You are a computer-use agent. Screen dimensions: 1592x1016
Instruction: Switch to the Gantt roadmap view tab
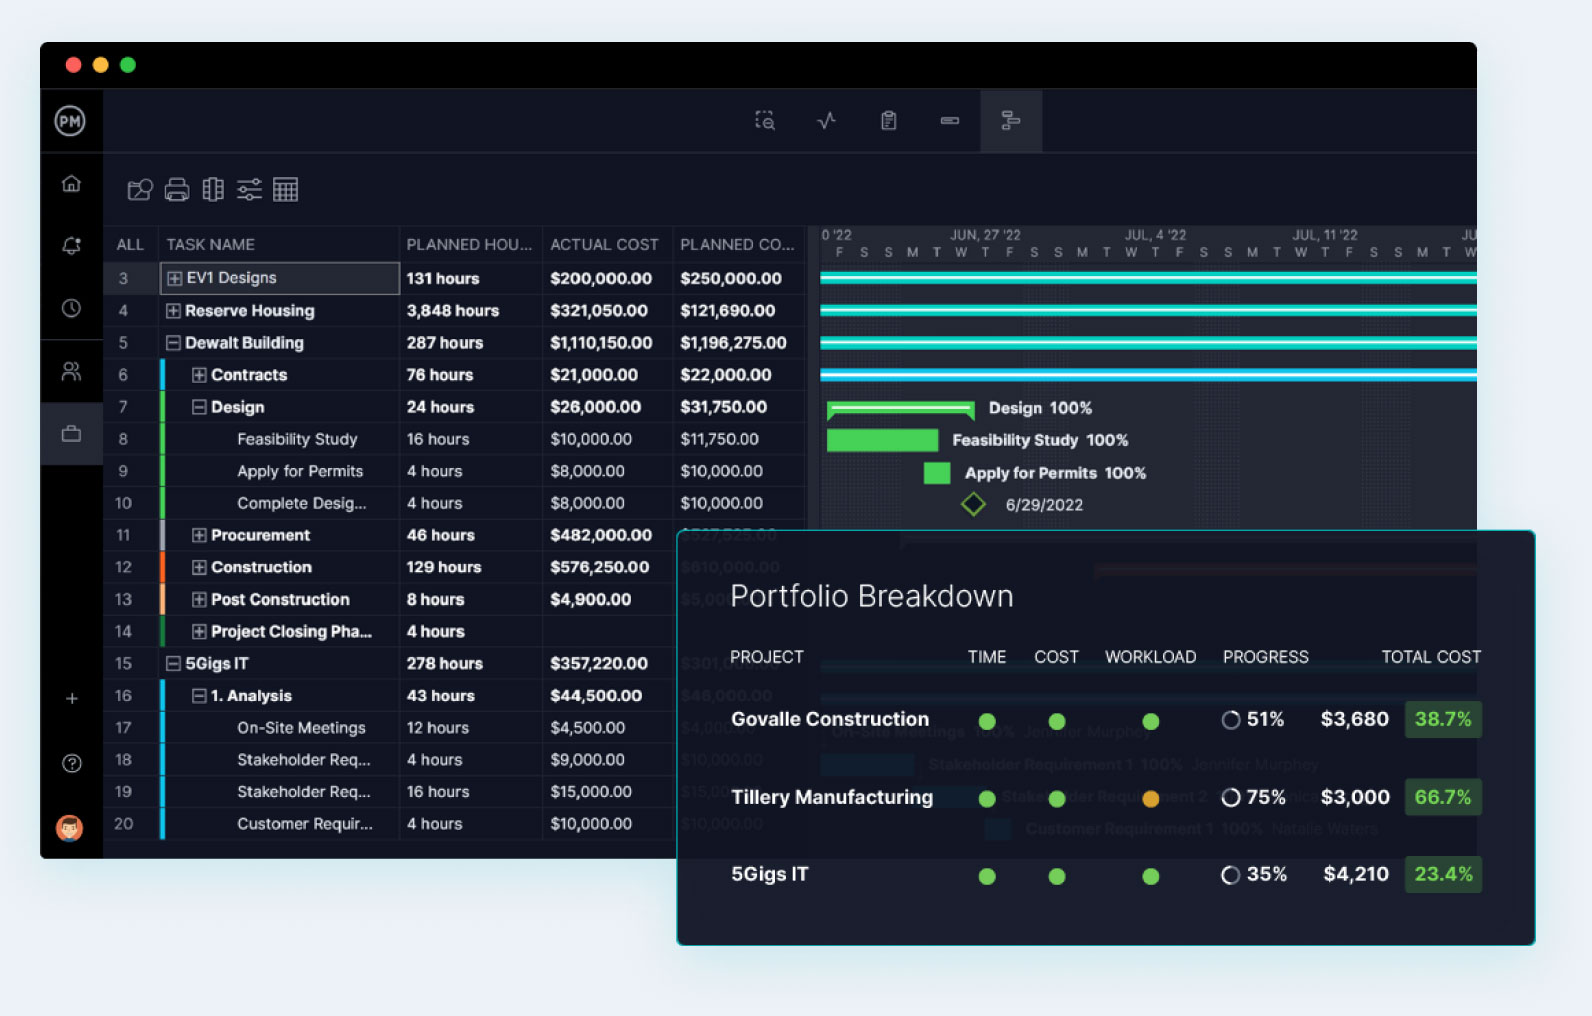pos(1010,121)
